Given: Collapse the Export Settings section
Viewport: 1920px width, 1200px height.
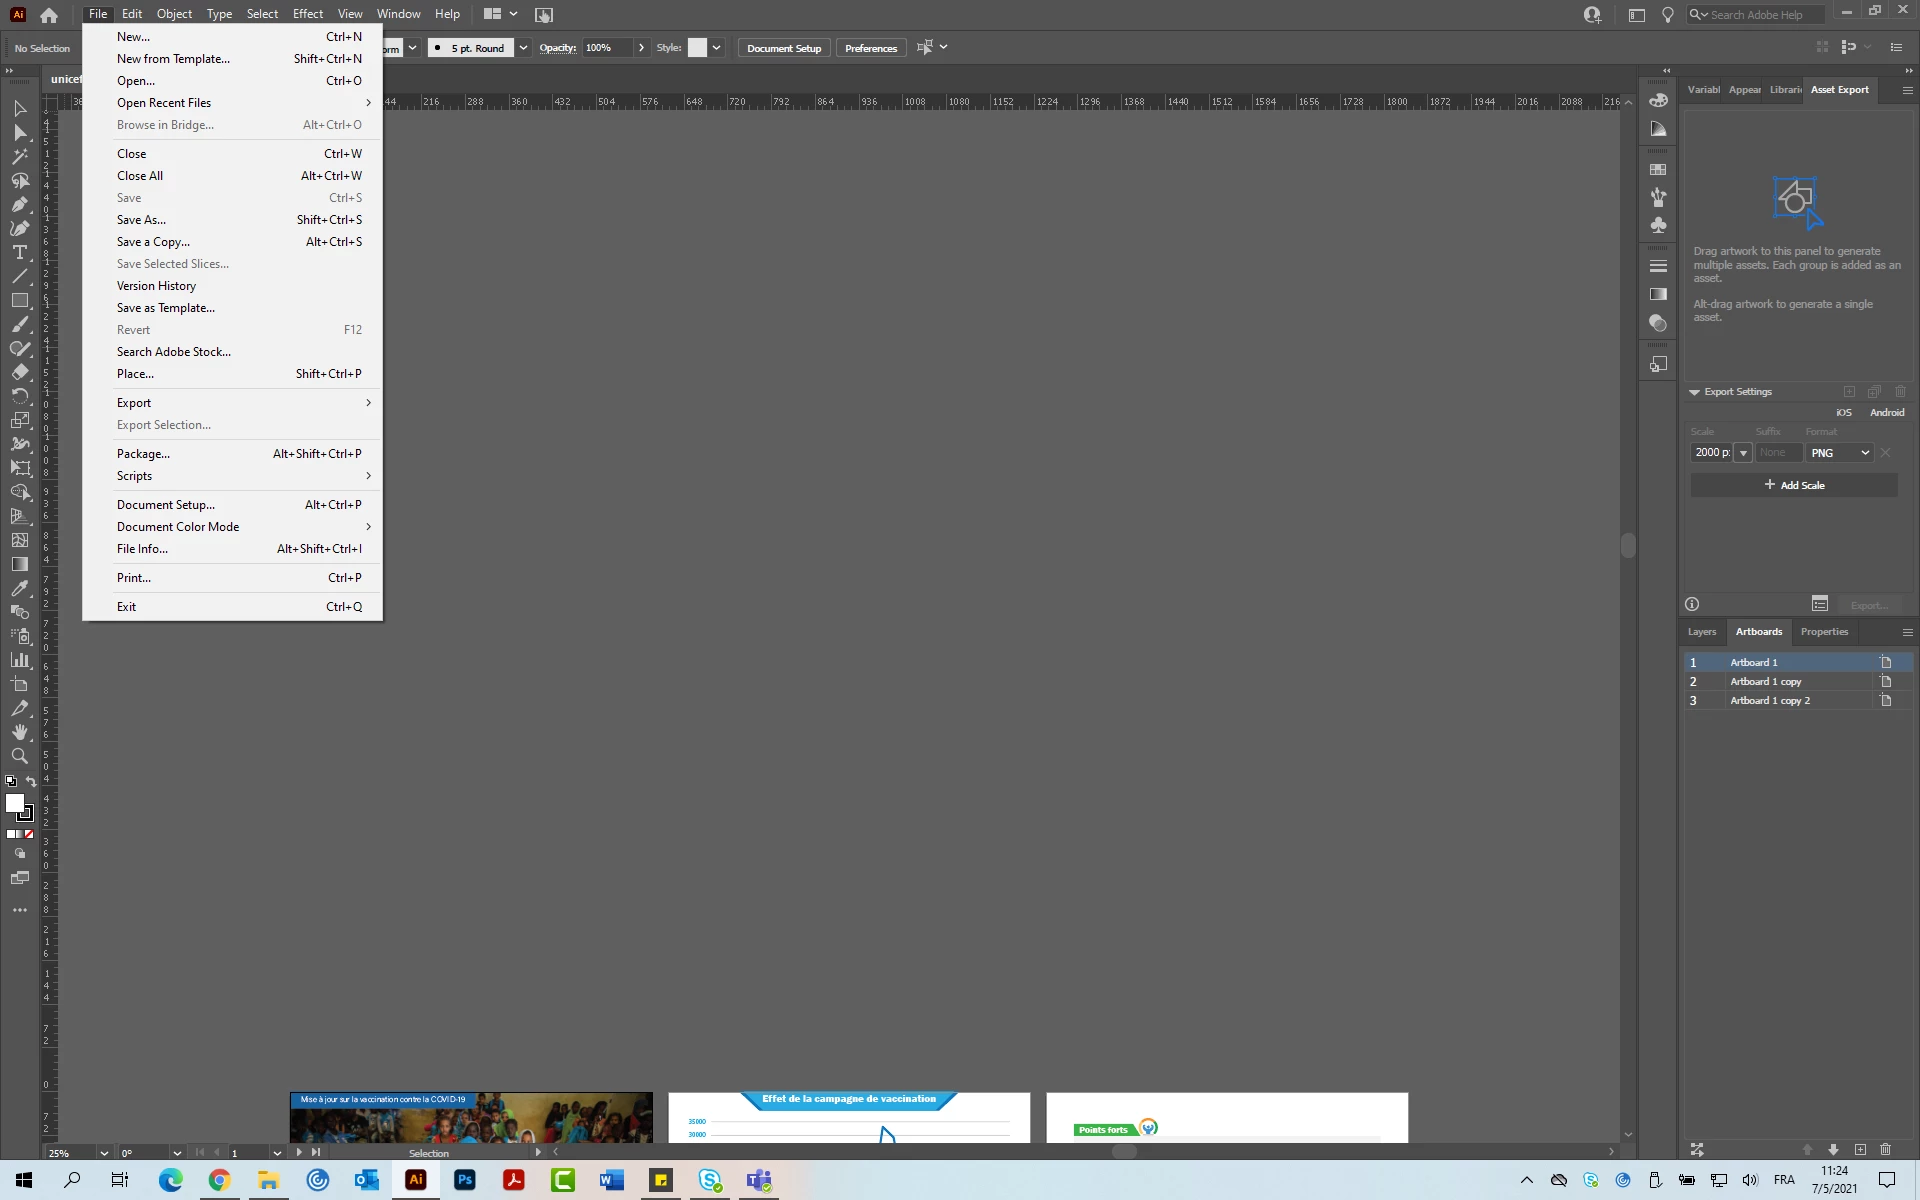Looking at the screenshot, I should point(1695,392).
